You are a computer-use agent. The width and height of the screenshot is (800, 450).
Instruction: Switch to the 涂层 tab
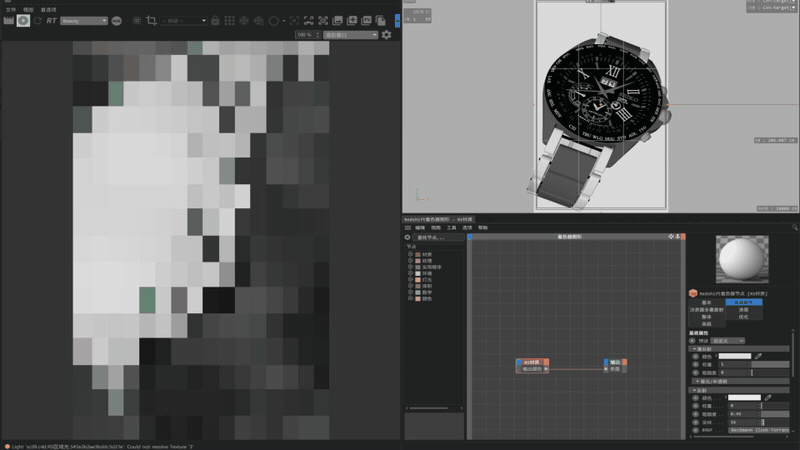click(744, 310)
